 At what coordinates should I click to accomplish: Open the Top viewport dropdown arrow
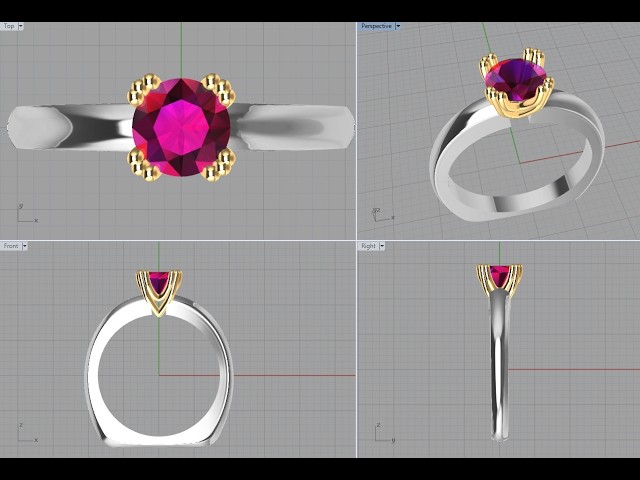click(21, 26)
